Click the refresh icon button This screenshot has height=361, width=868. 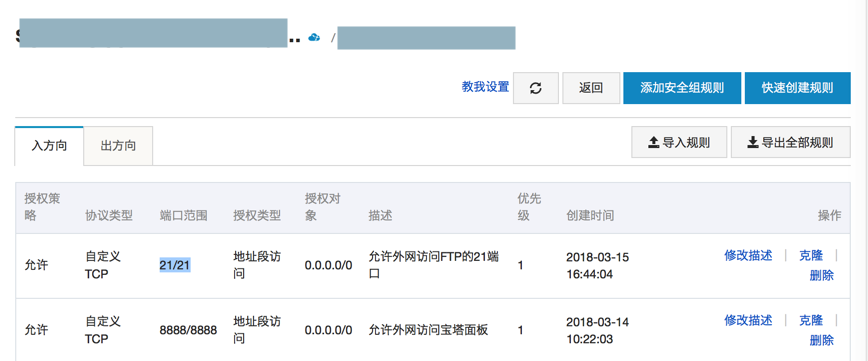(535, 88)
